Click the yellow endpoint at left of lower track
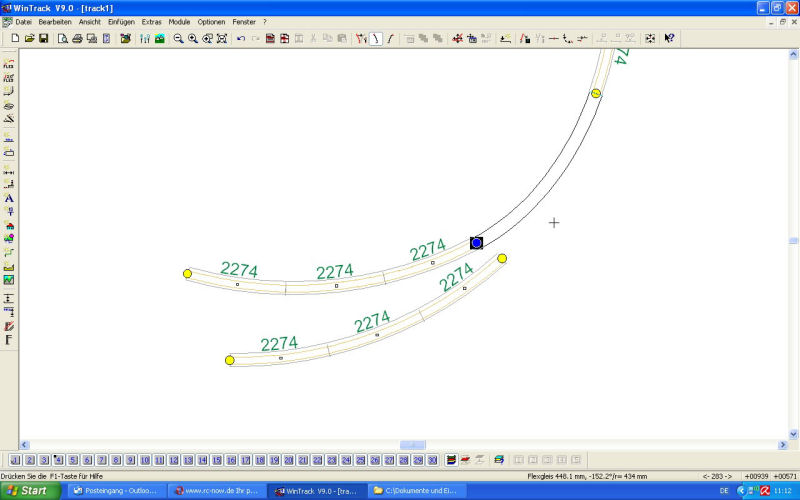The height and width of the screenshot is (500, 800). 230,360
